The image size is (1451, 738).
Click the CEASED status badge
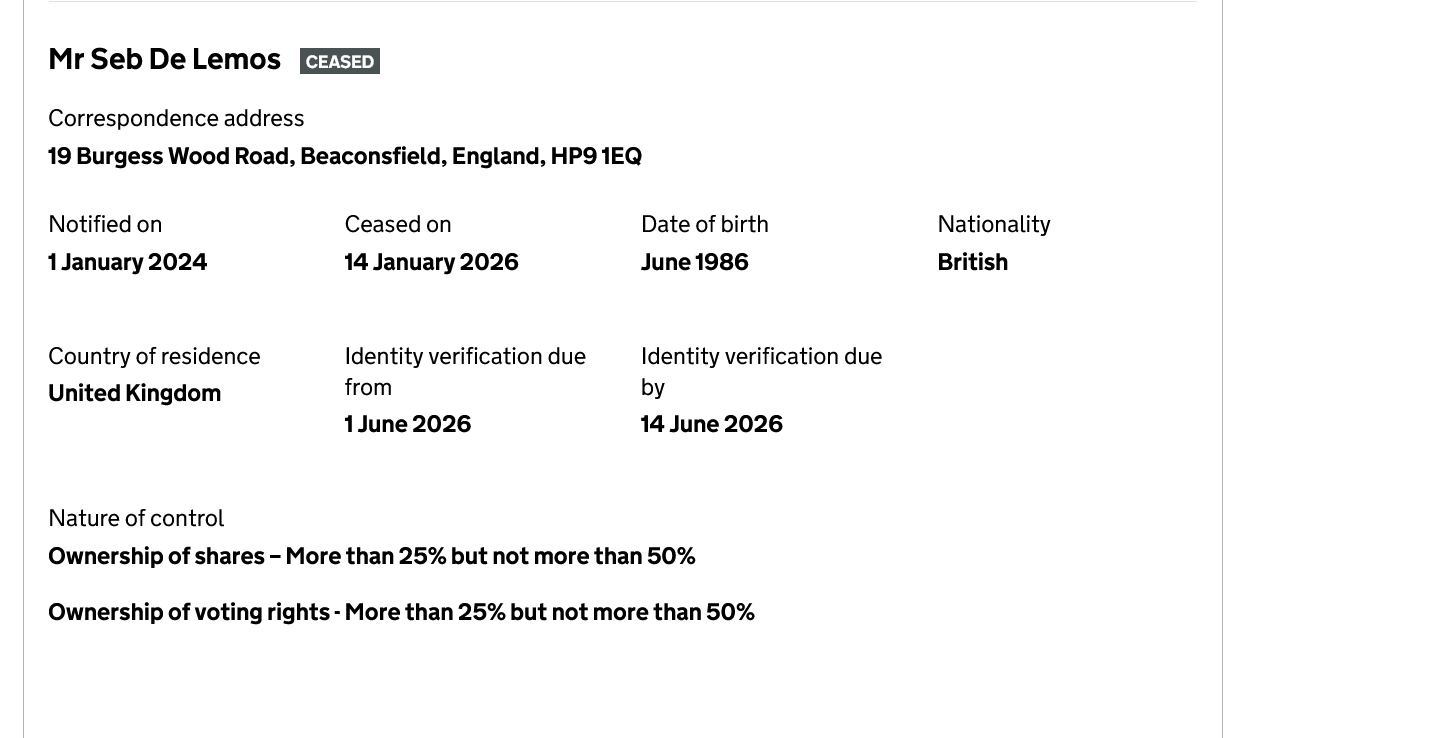339,62
